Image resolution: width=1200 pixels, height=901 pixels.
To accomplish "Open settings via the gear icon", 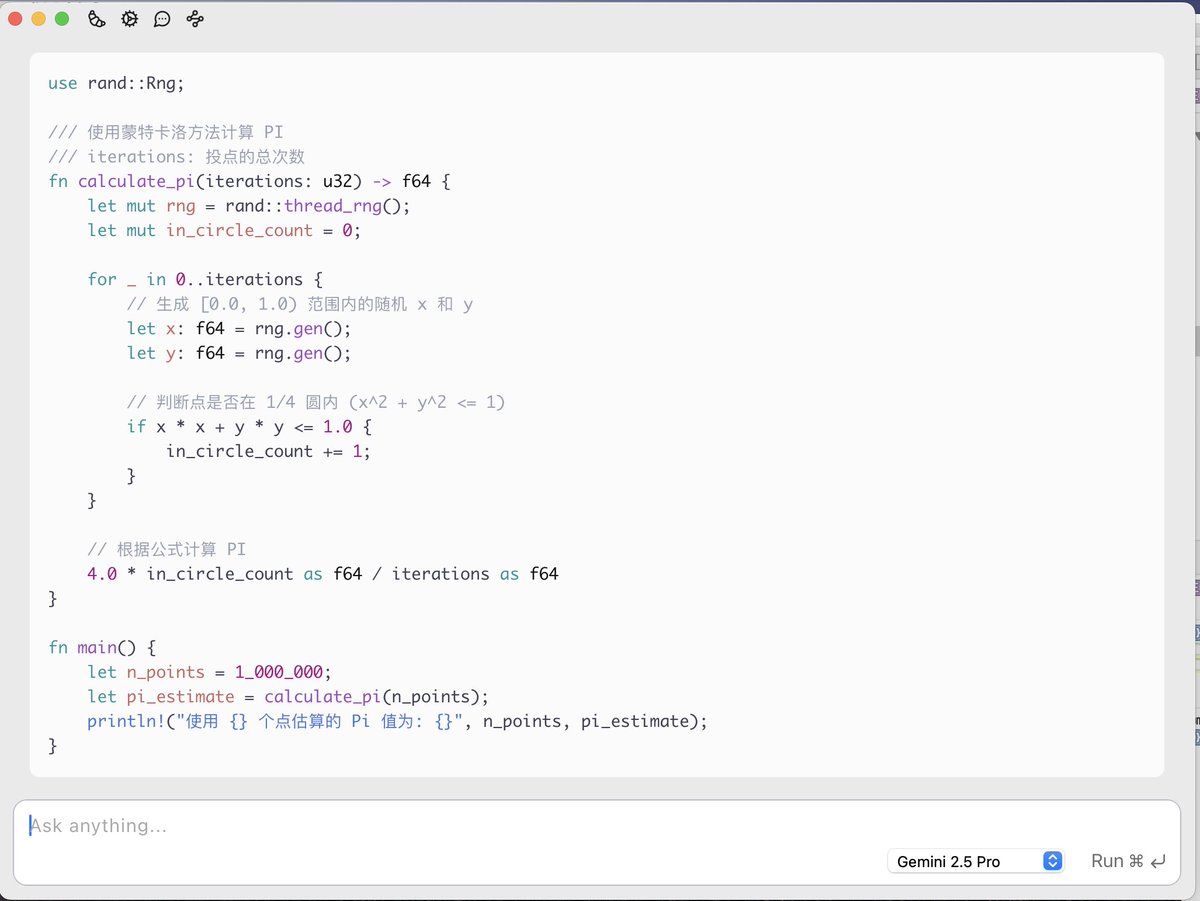I will 129,18.
